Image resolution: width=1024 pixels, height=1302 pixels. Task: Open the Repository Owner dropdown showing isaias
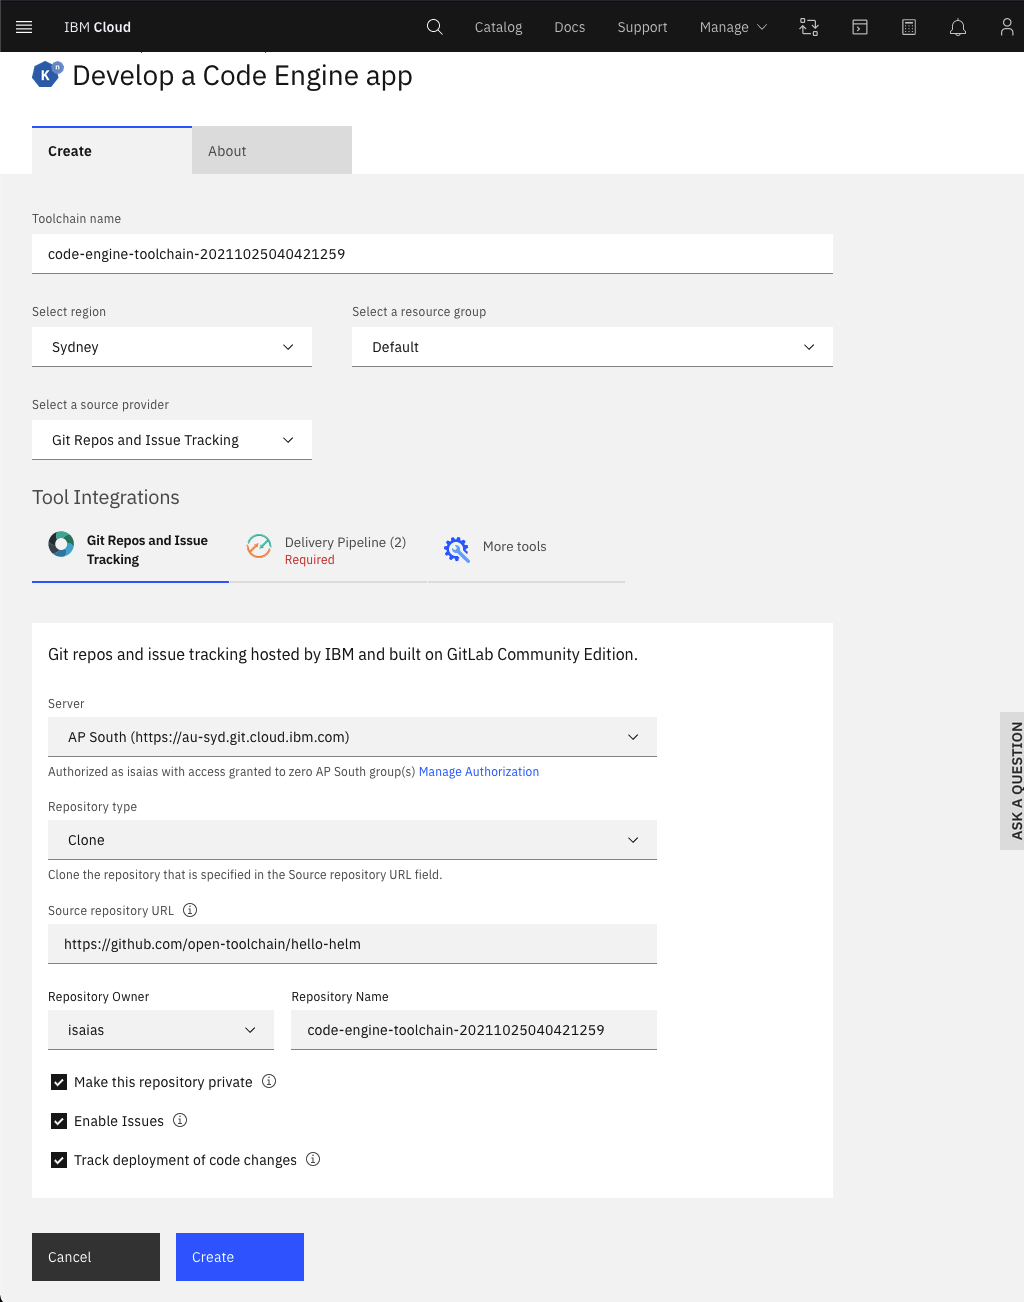(161, 1030)
